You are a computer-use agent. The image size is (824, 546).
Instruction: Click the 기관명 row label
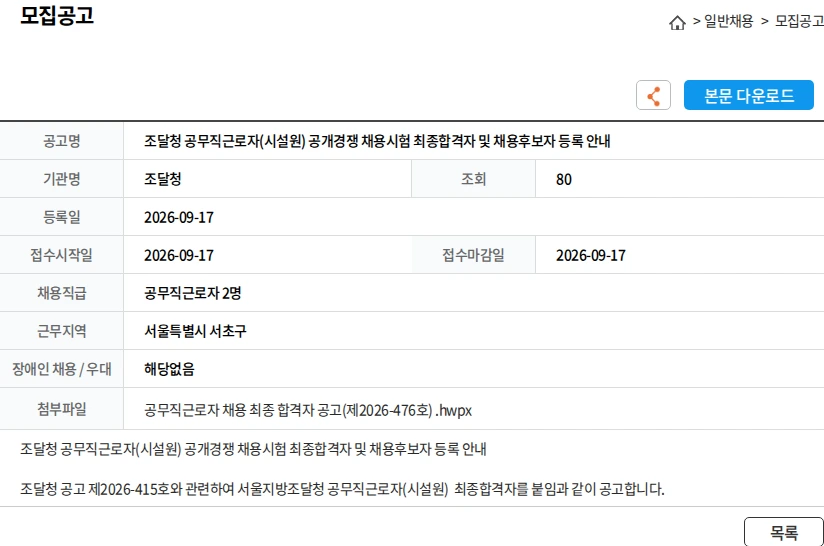(x=61, y=179)
